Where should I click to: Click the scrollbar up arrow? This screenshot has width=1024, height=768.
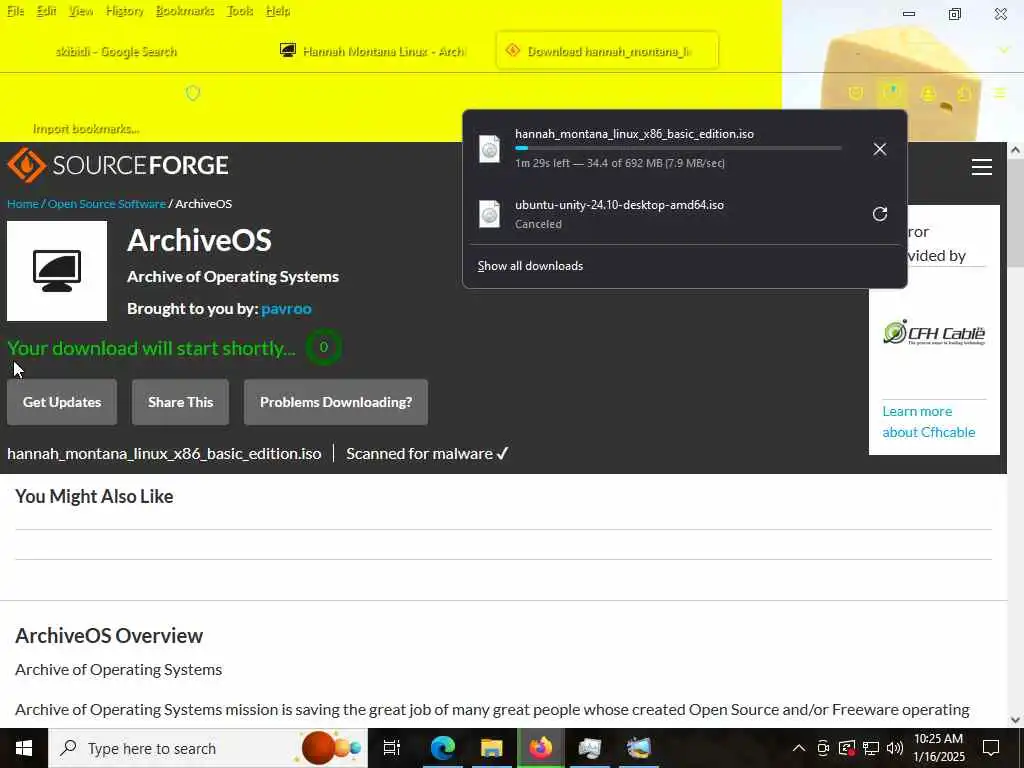1015,150
